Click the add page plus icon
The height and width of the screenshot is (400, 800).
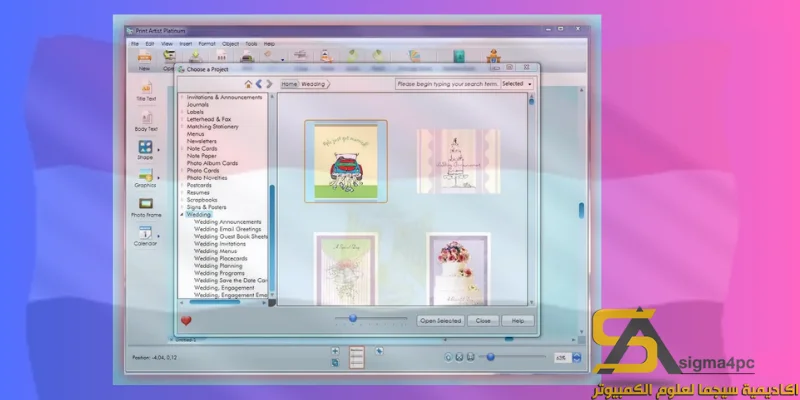(x=335, y=351)
